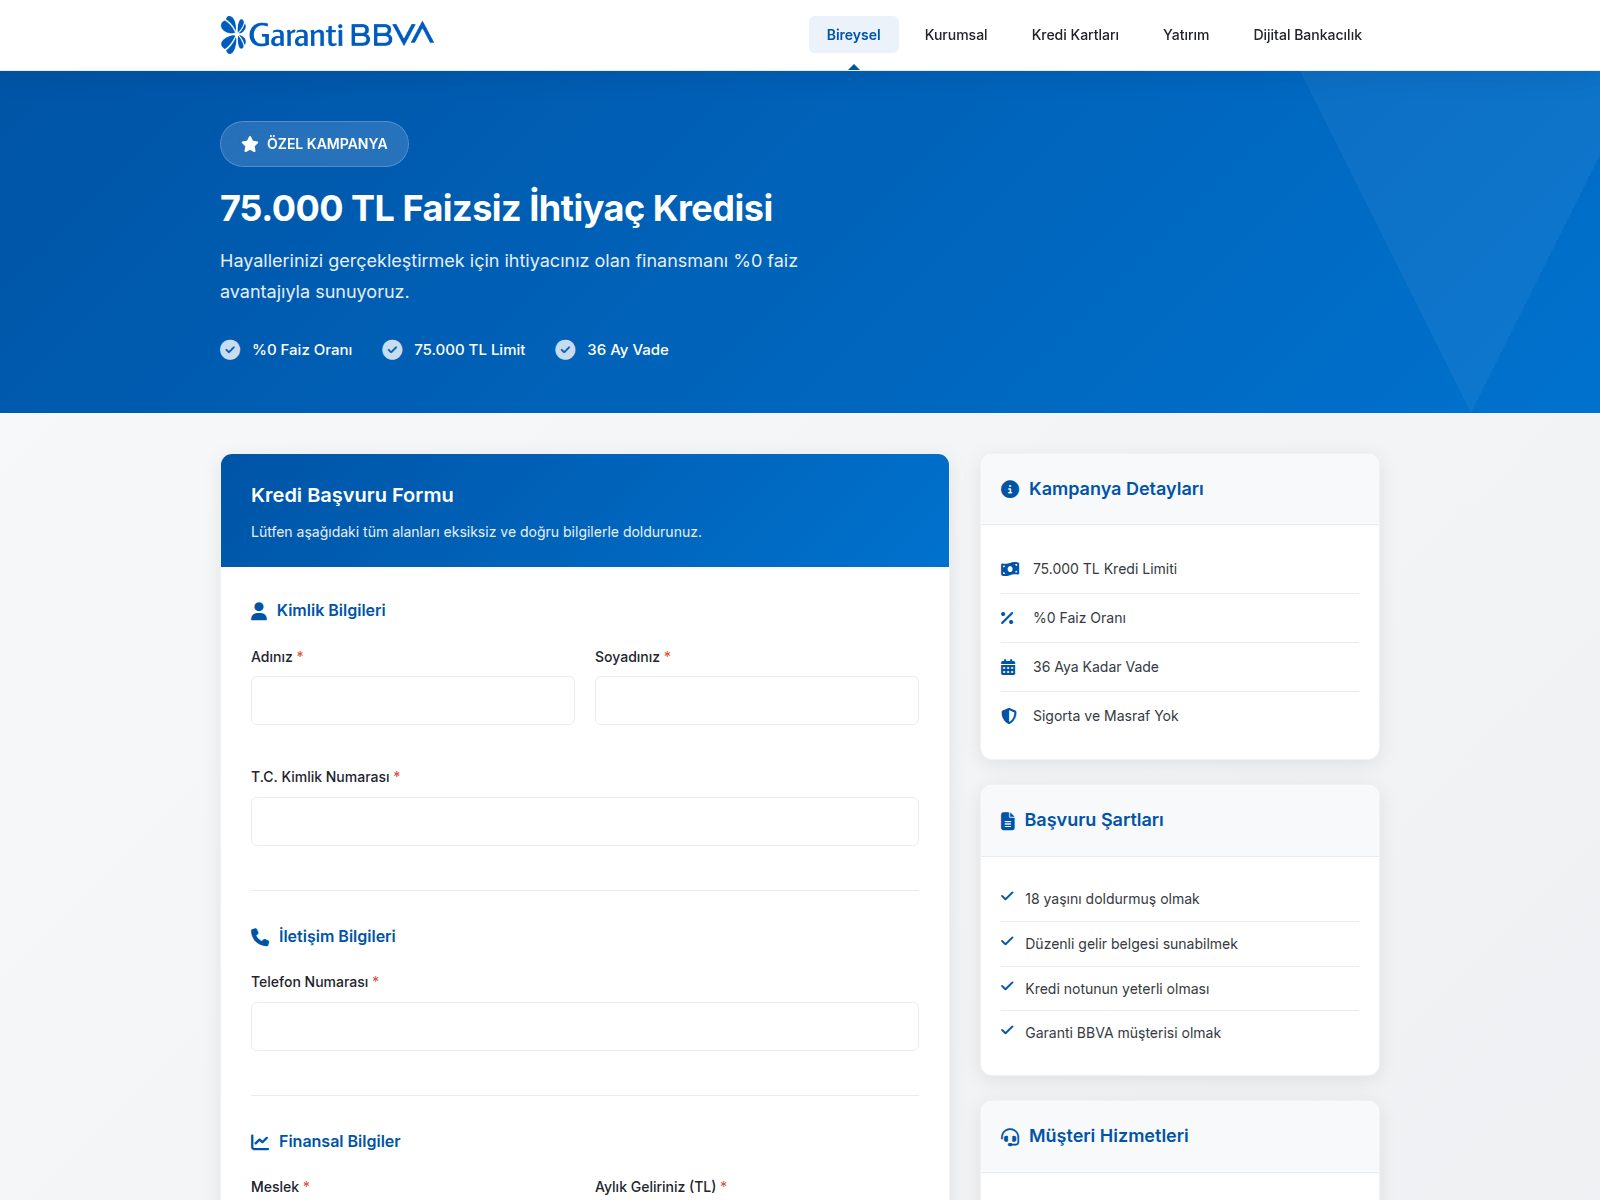The height and width of the screenshot is (1200, 1600).
Task: Click the Garanti BBVA logo
Action: pyautogui.click(x=327, y=35)
